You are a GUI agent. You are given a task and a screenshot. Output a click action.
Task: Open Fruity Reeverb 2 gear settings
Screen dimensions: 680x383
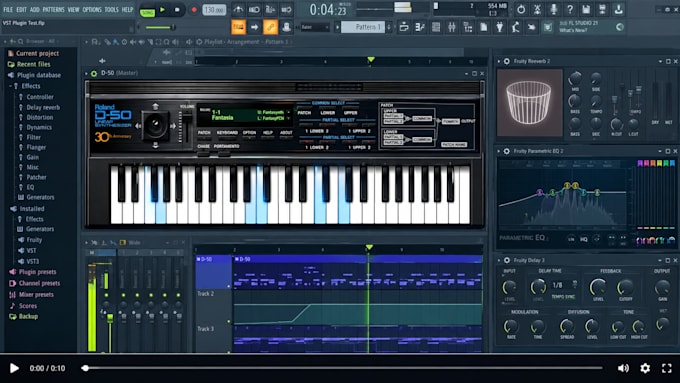click(507, 61)
